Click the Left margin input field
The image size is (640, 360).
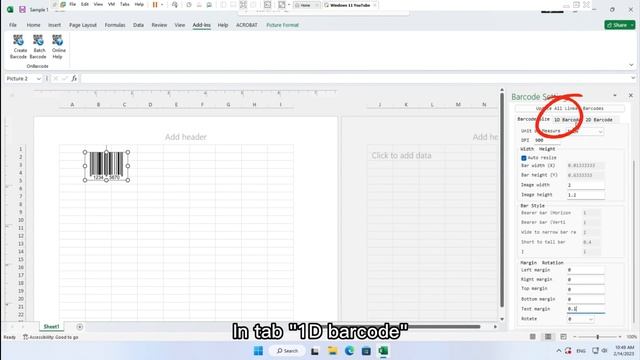coord(586,270)
